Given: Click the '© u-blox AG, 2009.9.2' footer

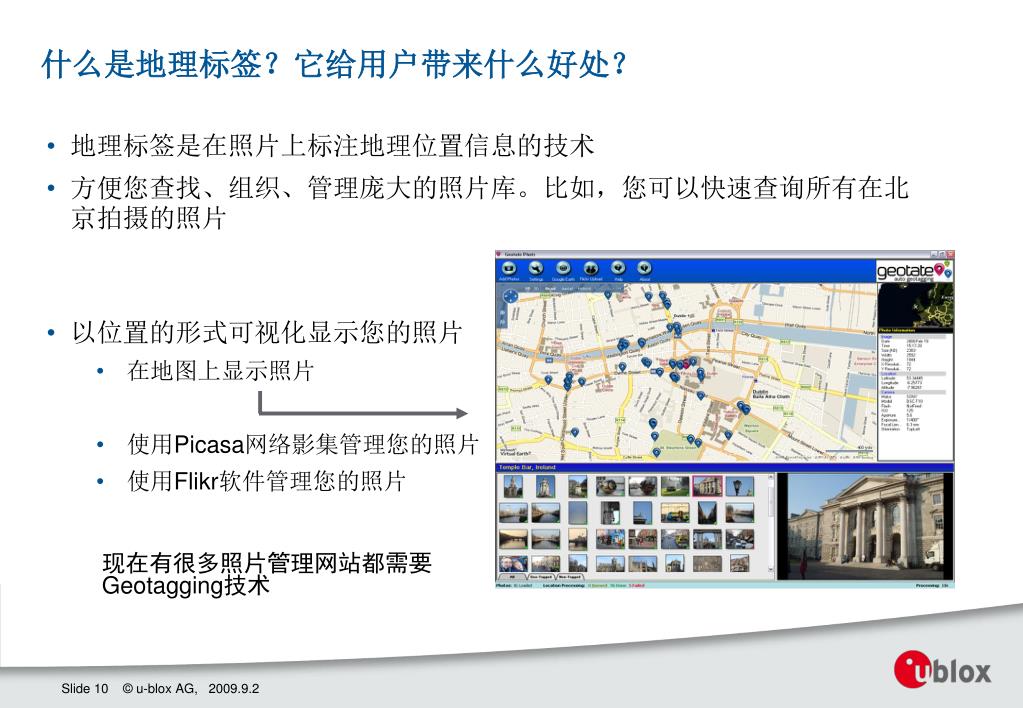Looking at the screenshot, I should (x=191, y=688).
